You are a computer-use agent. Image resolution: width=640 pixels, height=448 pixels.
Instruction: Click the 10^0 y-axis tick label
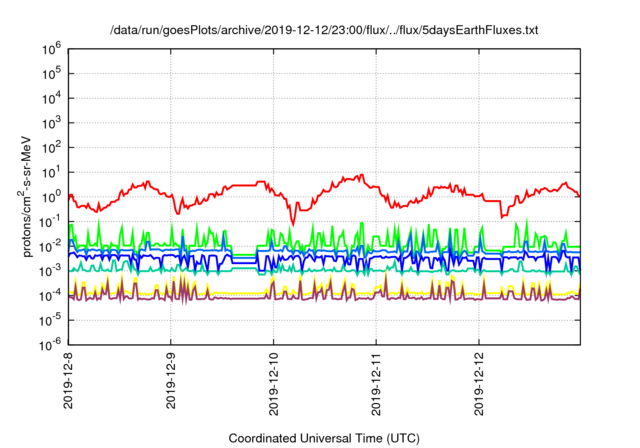click(51, 197)
